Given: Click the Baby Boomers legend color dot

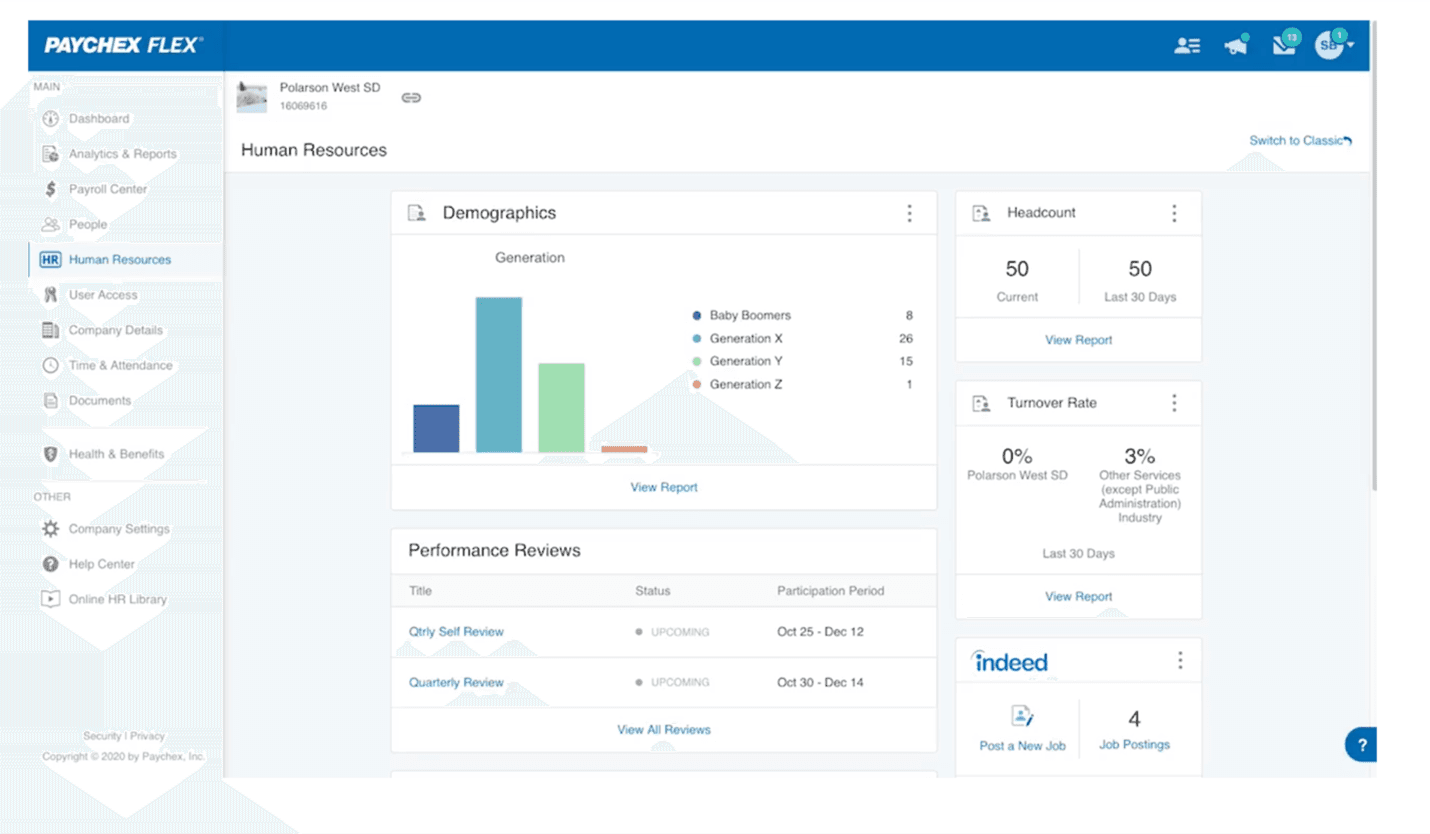Looking at the screenshot, I should coord(696,315).
